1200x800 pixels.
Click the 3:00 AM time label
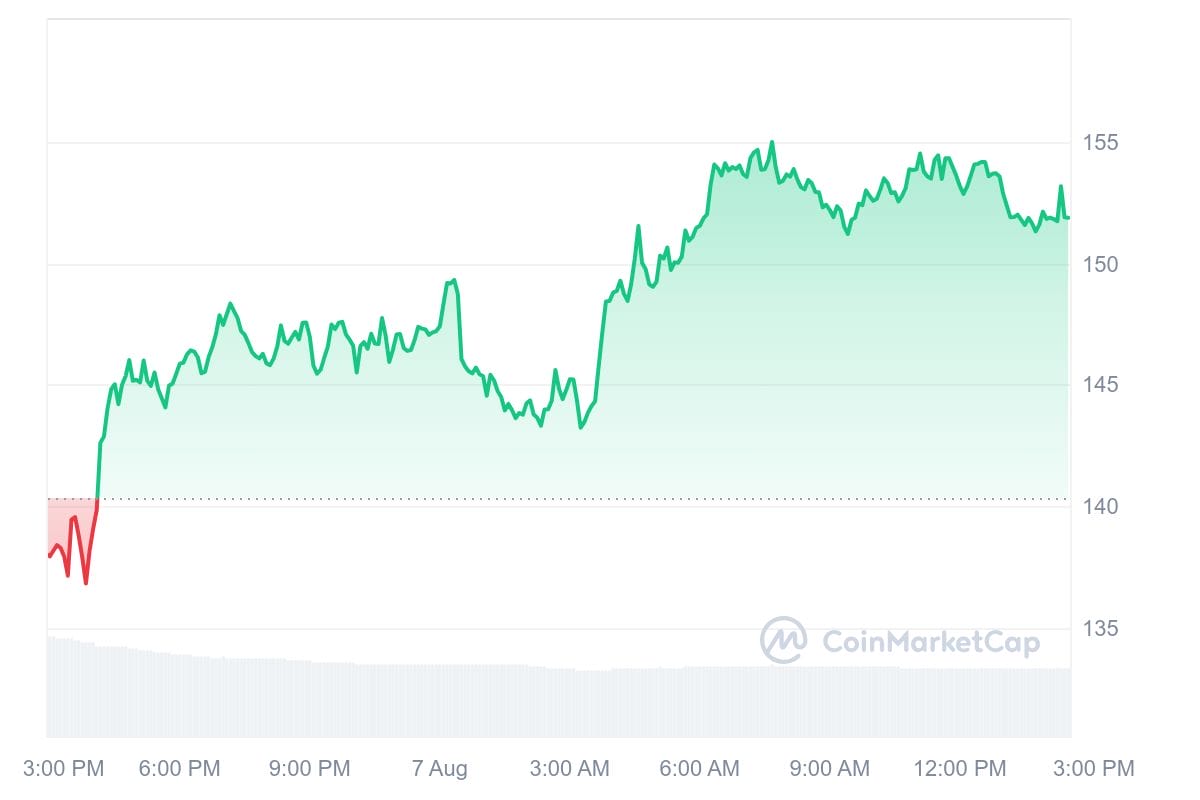click(x=569, y=769)
